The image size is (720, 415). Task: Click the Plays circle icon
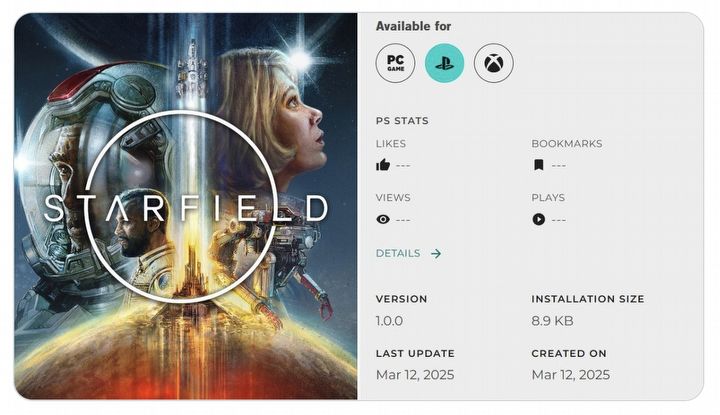(x=539, y=219)
